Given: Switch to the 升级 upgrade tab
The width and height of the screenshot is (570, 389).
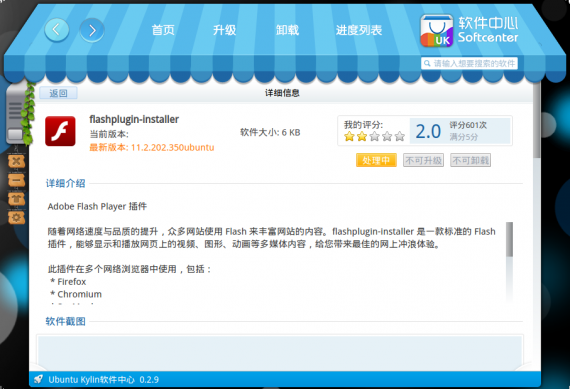Looking at the screenshot, I should click(x=224, y=30).
